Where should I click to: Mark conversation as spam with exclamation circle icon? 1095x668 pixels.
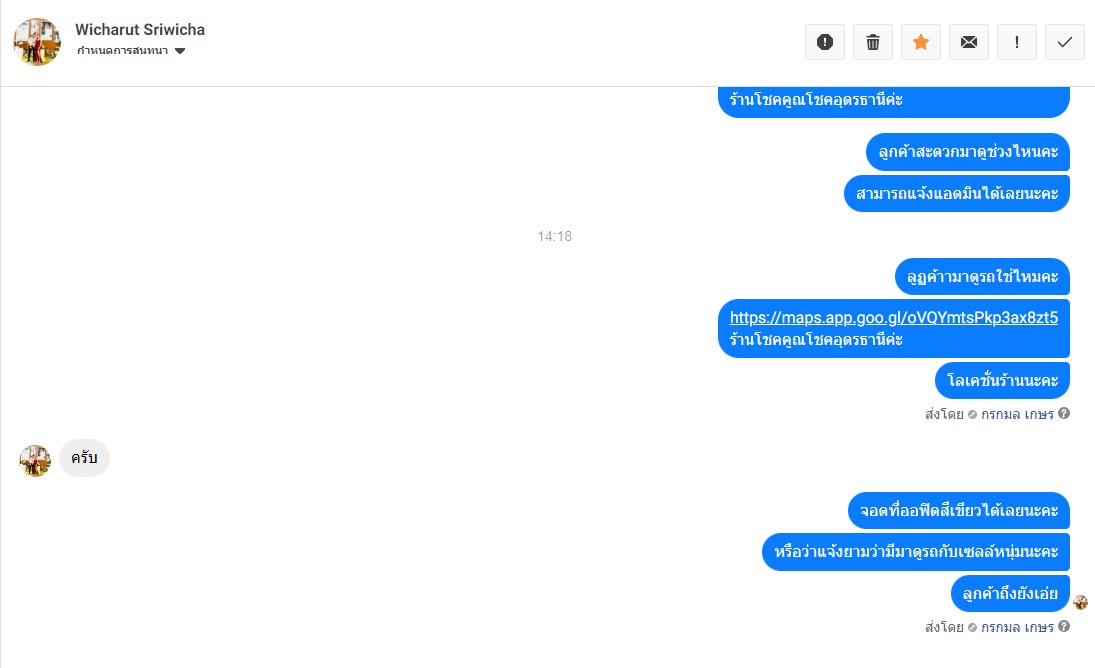825,42
